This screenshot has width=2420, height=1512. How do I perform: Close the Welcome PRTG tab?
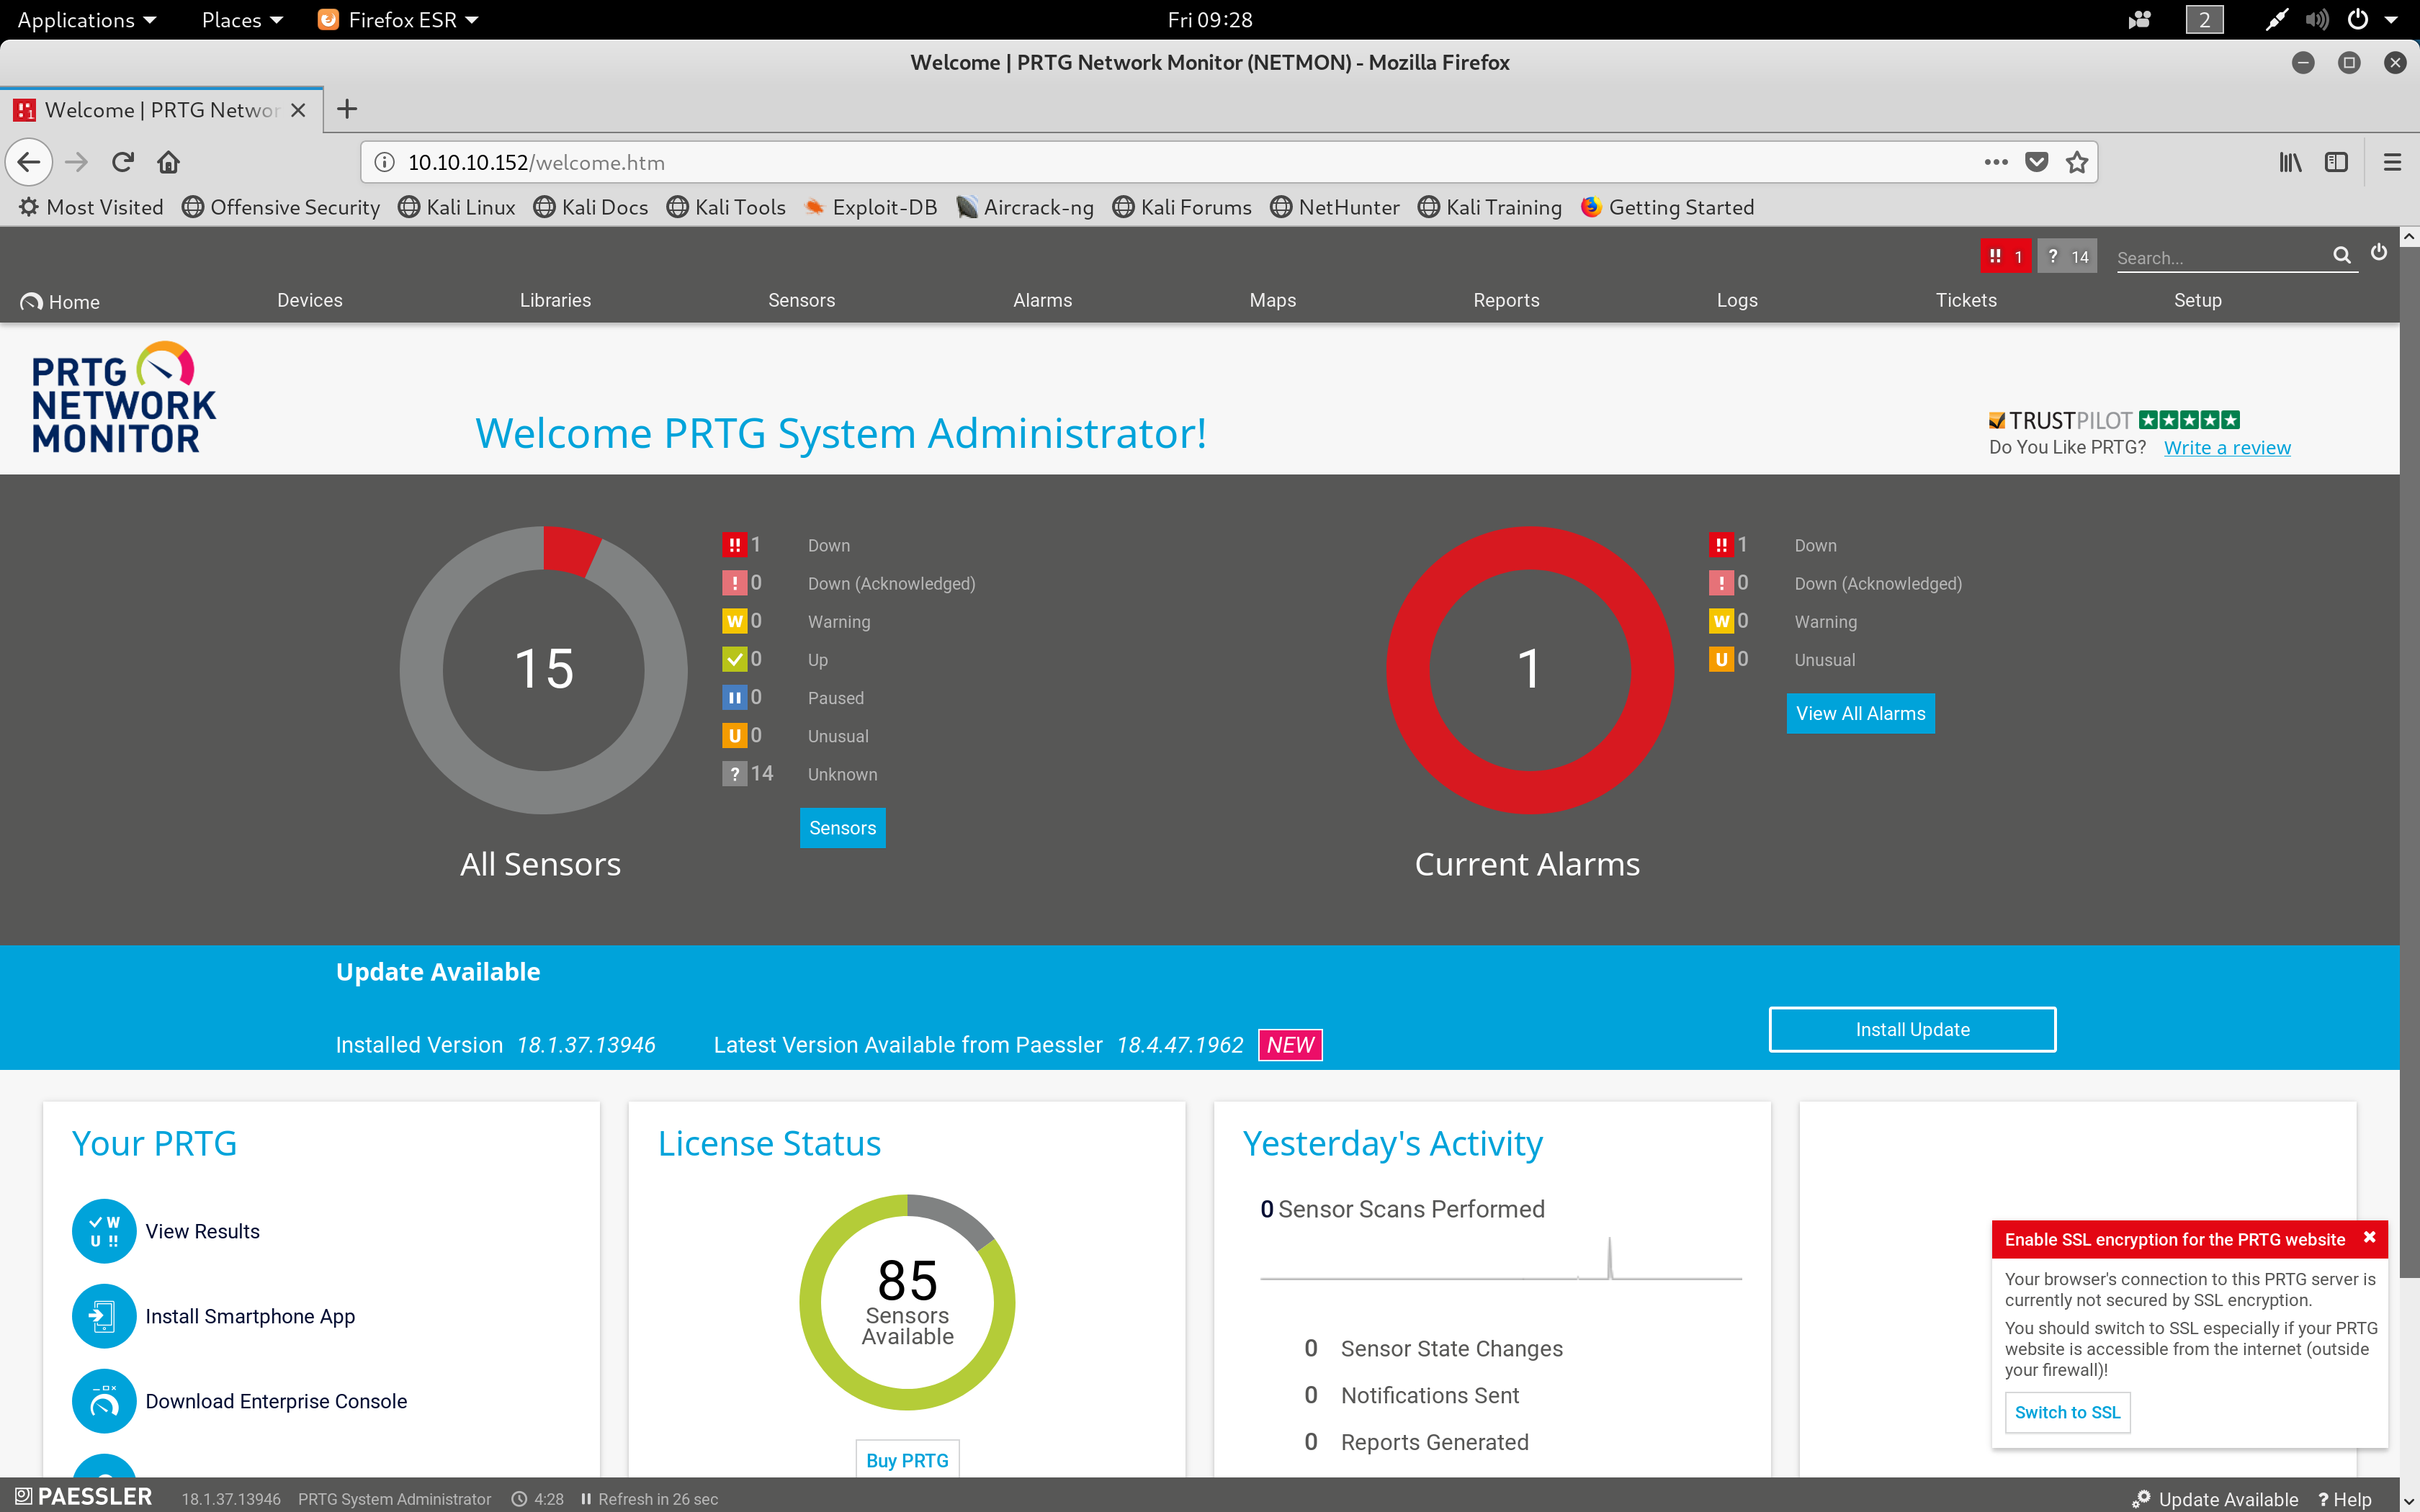point(298,110)
